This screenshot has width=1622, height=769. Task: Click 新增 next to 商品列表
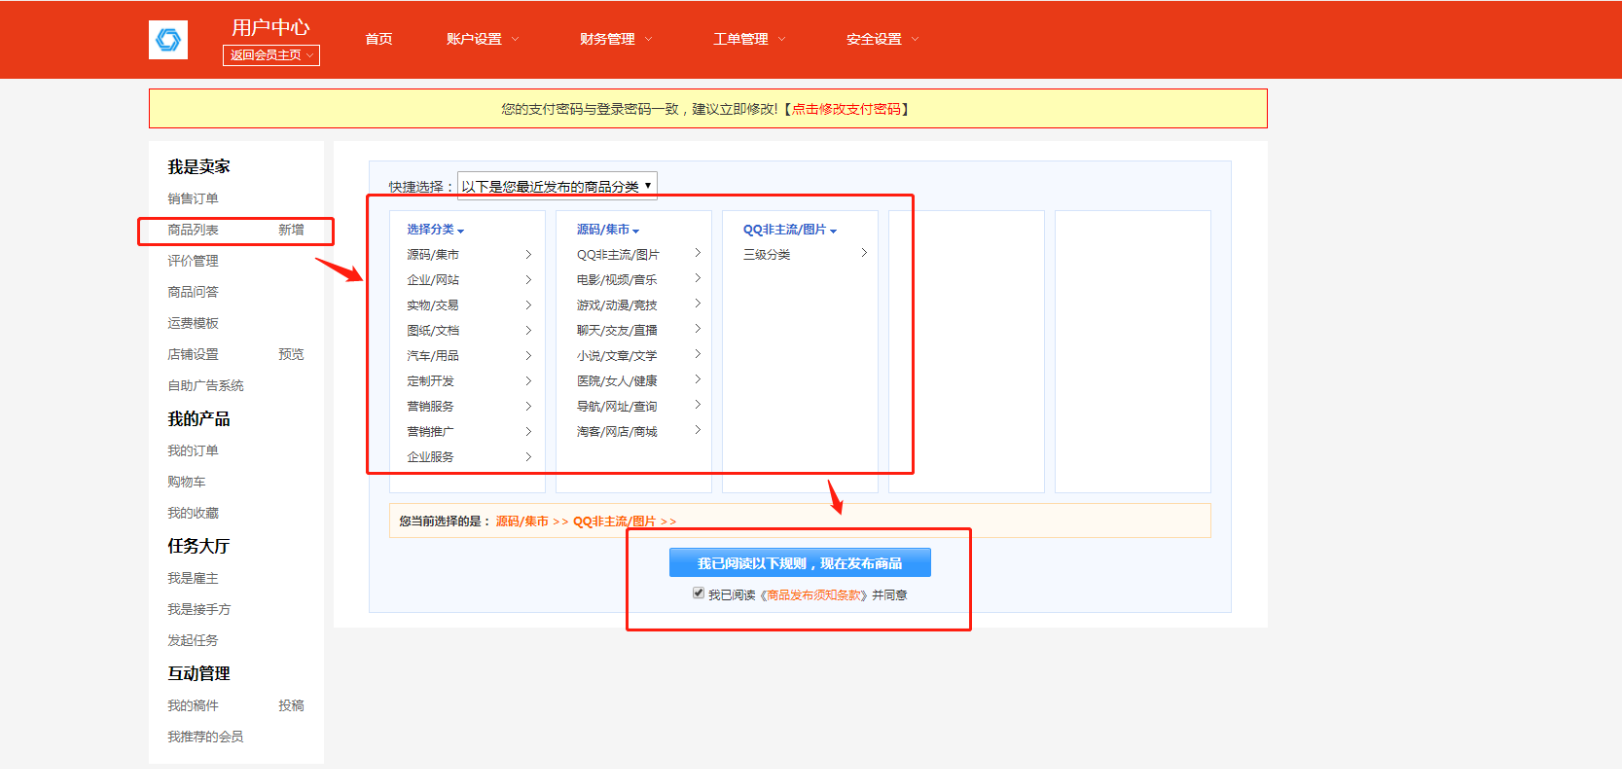point(291,230)
